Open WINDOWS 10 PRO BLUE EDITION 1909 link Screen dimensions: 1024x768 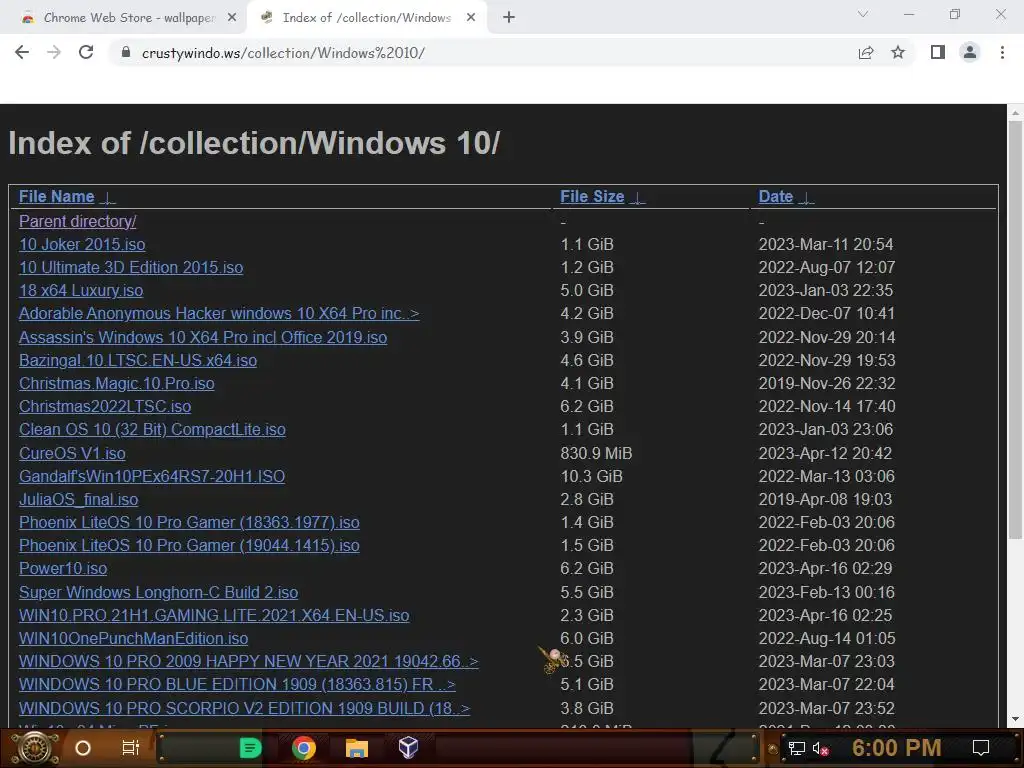click(237, 684)
